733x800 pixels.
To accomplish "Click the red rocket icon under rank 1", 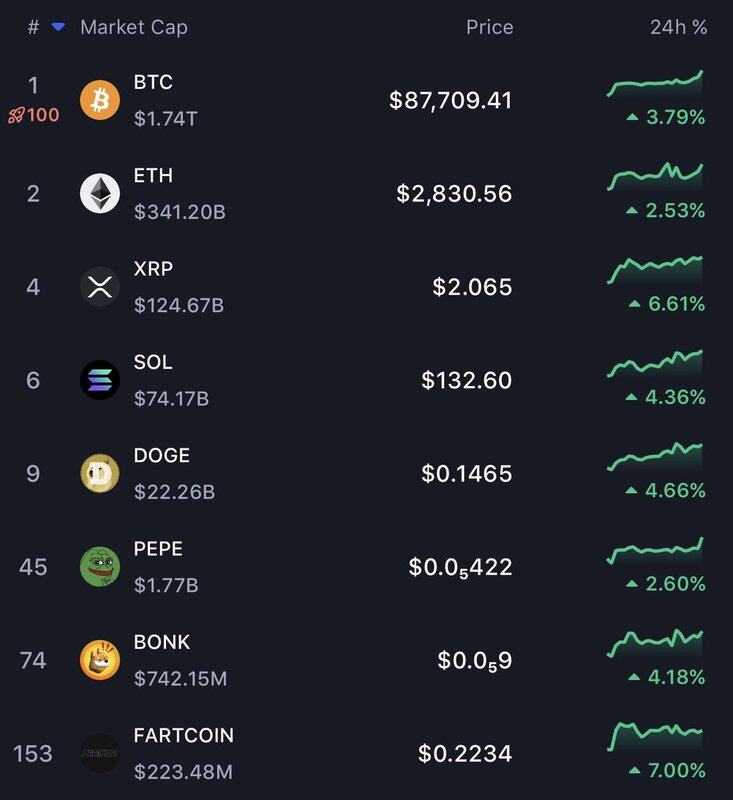I will [x=15, y=116].
